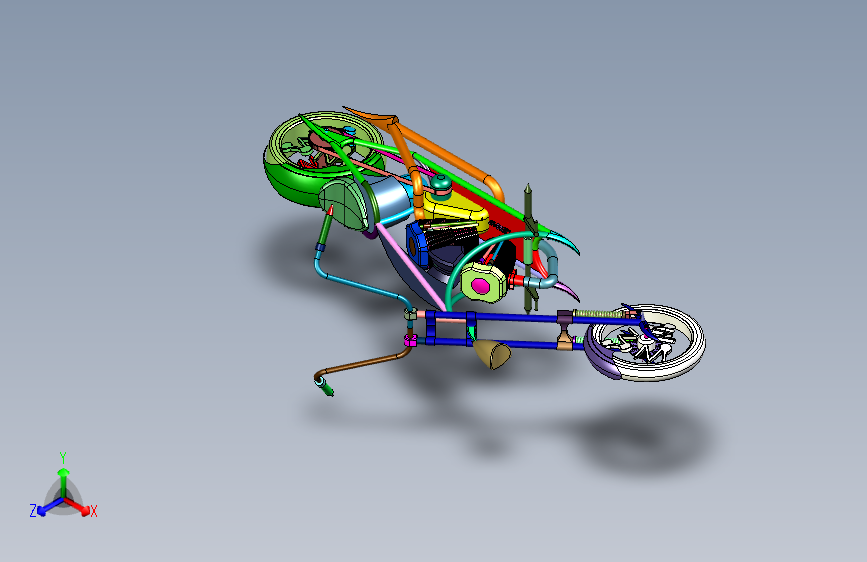Select the yellow fuel tank
Image resolution: width=867 pixels, height=562 pixels.
coord(456,210)
